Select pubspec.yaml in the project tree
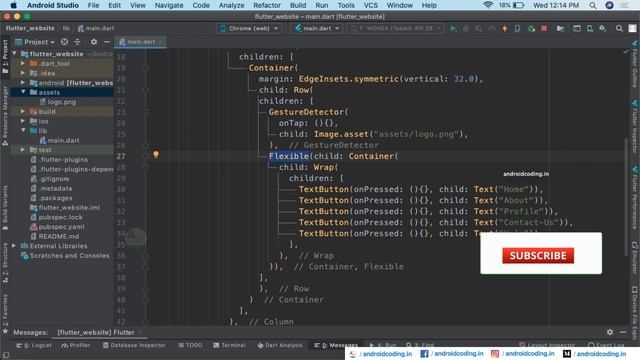Screen dimensions: 640x360 click(61, 227)
